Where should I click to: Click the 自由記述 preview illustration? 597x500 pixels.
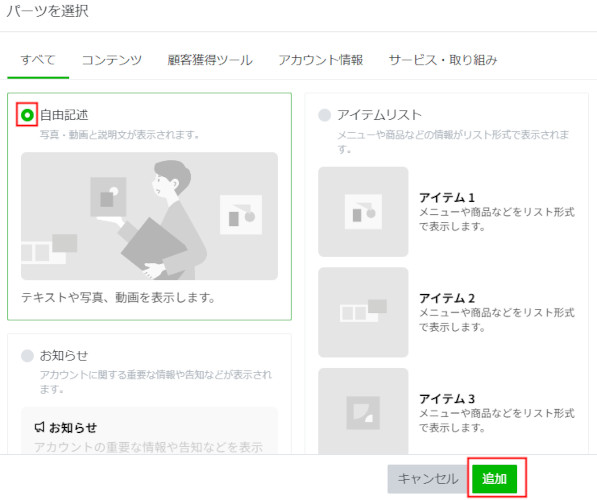click(149, 216)
